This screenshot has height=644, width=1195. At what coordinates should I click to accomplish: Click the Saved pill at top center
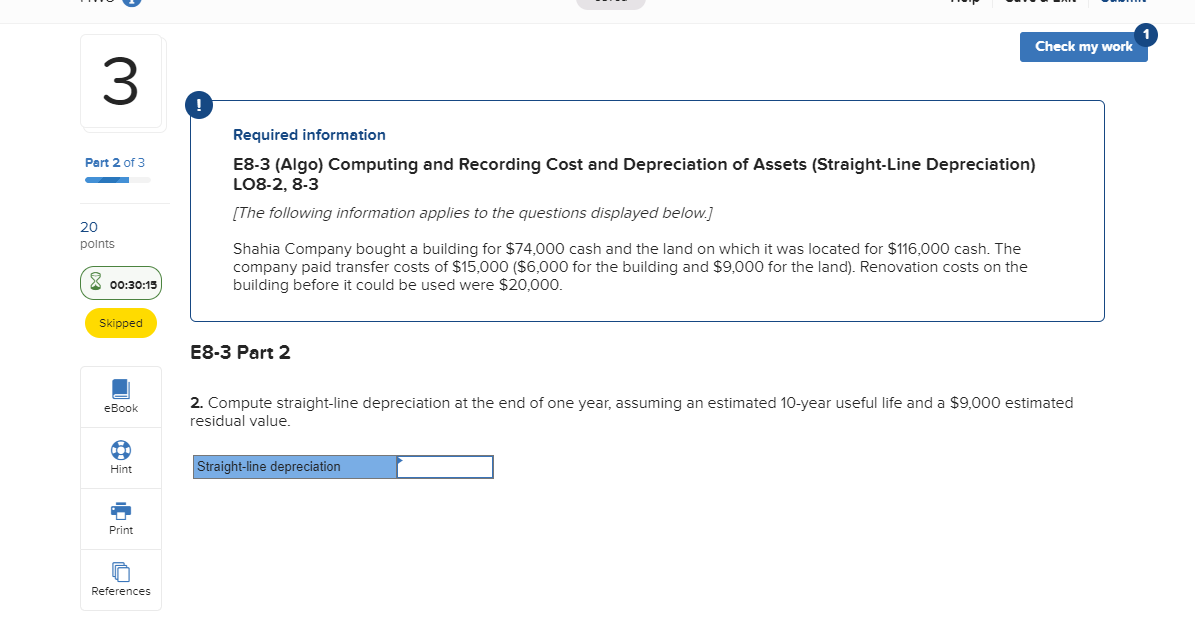pyautogui.click(x=610, y=2)
